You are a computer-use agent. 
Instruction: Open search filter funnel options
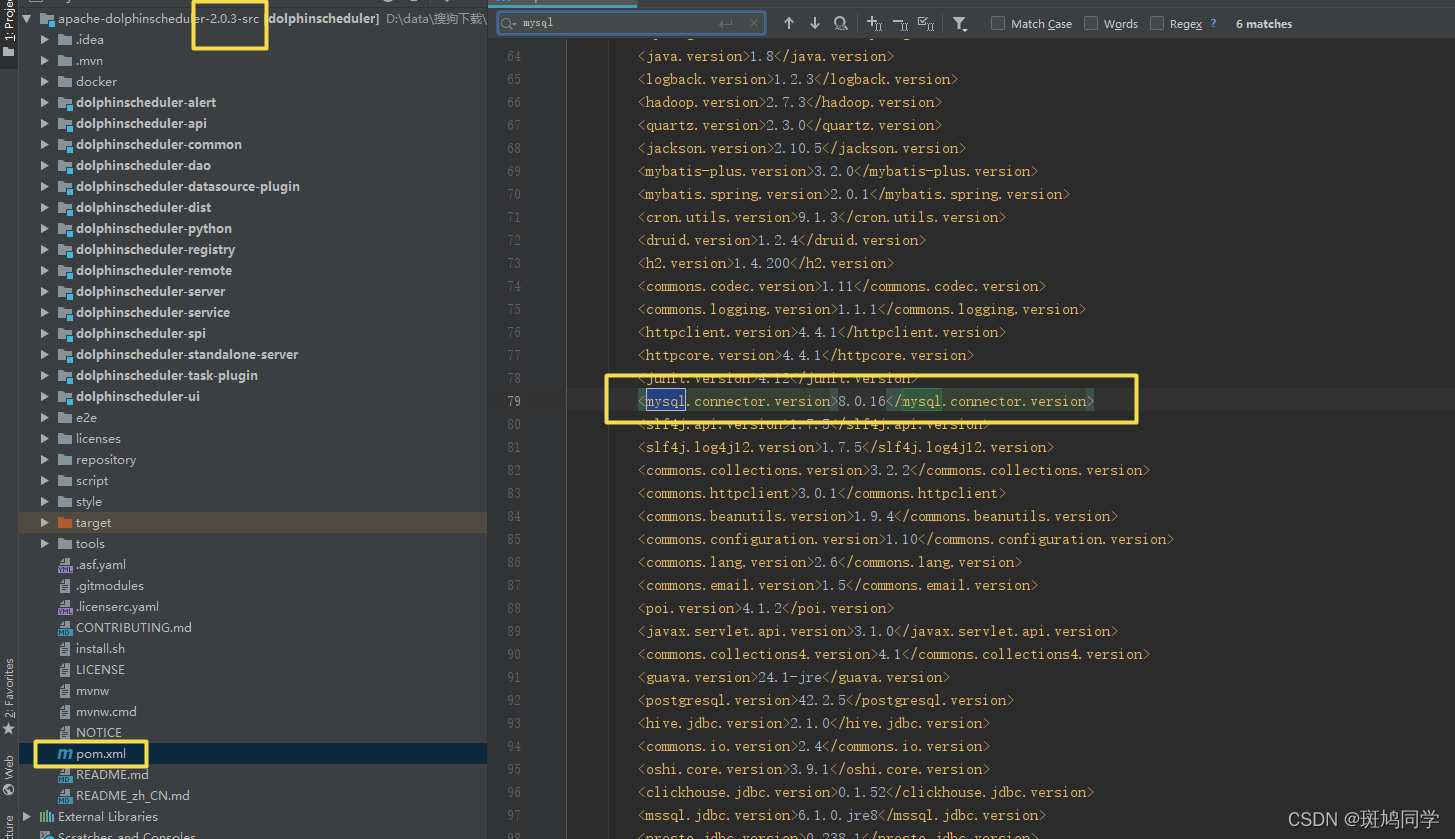[x=960, y=23]
